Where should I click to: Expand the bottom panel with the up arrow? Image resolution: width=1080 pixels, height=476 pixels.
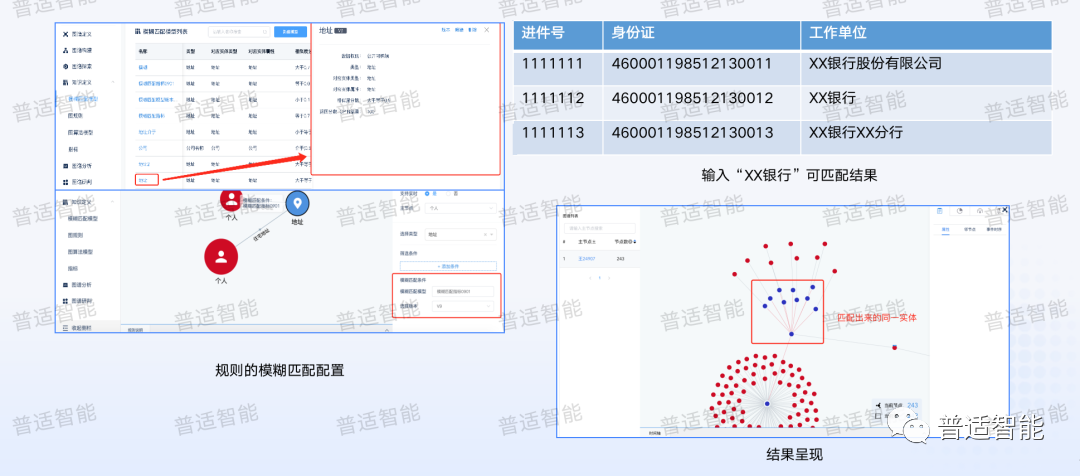click(387, 330)
